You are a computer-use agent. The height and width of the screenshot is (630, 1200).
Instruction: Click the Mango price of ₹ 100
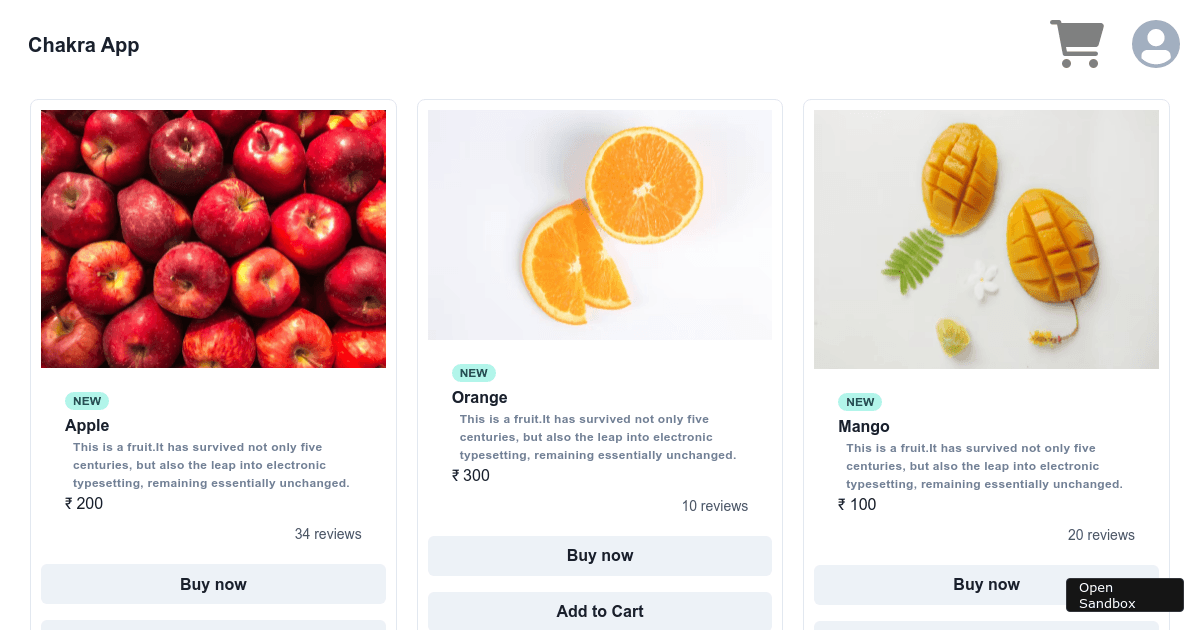(857, 504)
